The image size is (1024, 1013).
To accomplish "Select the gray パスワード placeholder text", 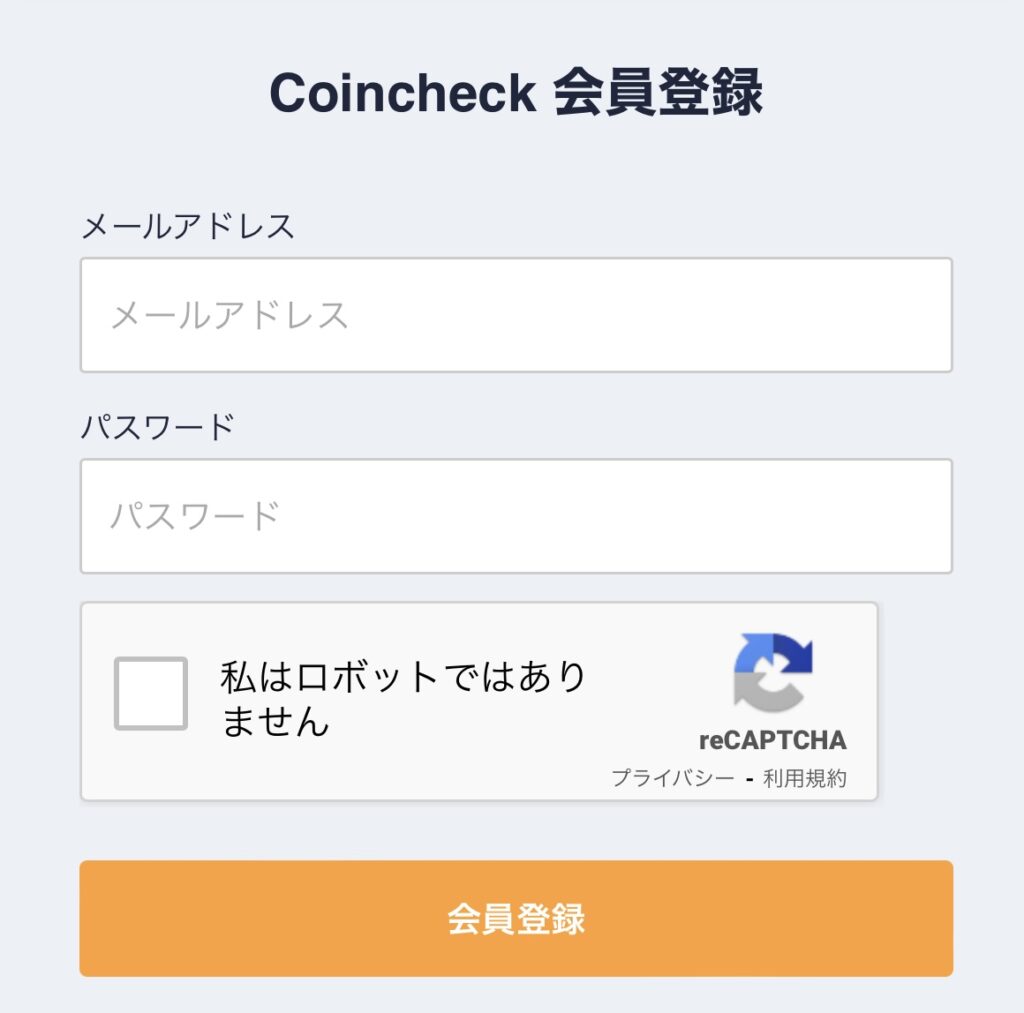I will pos(195,517).
